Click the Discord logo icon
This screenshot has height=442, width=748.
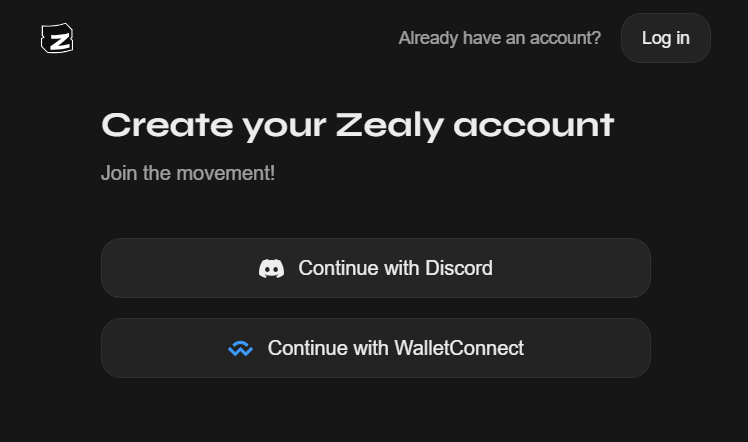click(271, 268)
